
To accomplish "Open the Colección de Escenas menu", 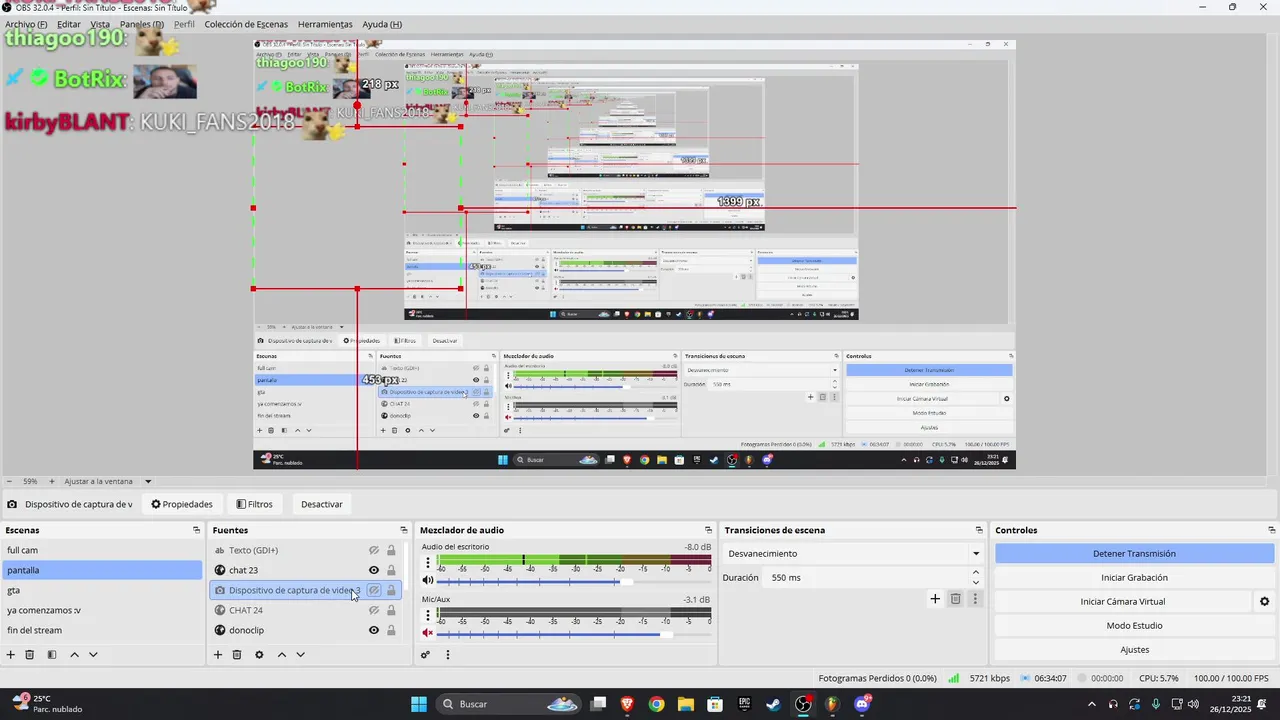I will (247, 24).
